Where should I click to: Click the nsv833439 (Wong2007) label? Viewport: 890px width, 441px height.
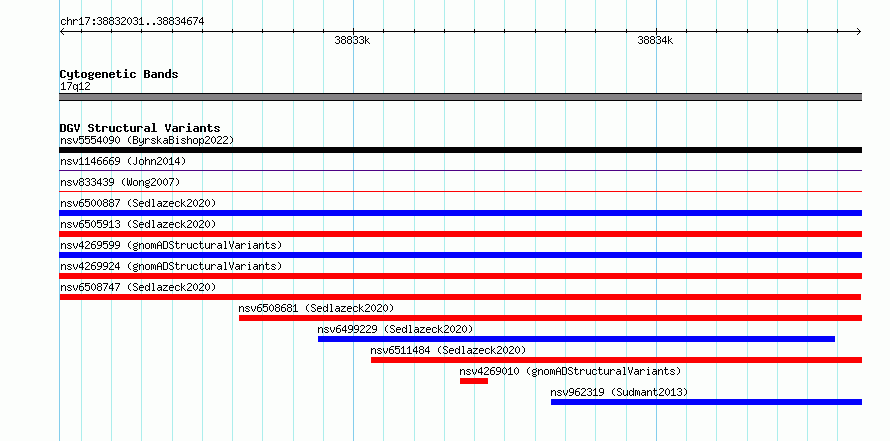pyautogui.click(x=120, y=182)
